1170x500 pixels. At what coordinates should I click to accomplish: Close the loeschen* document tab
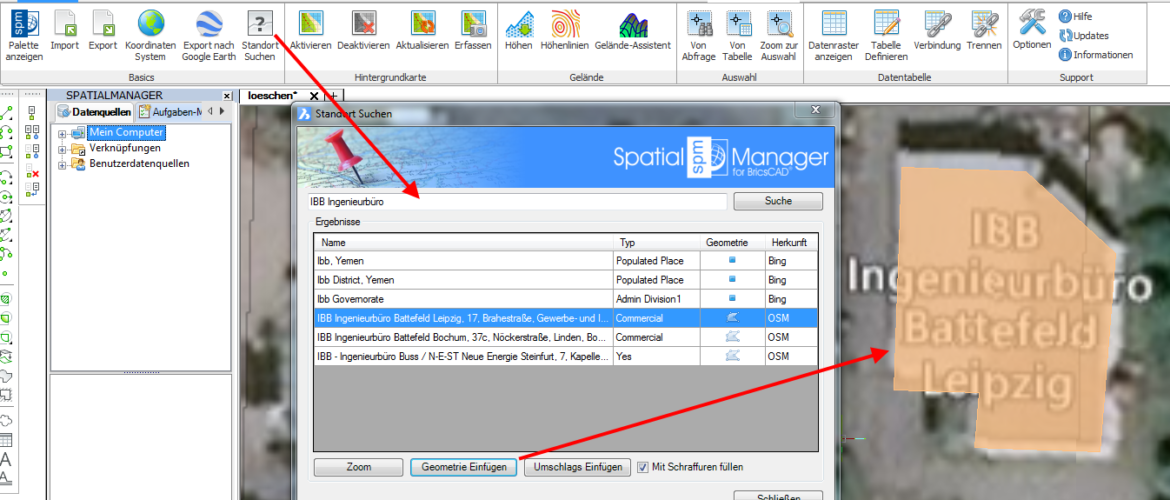[313, 96]
